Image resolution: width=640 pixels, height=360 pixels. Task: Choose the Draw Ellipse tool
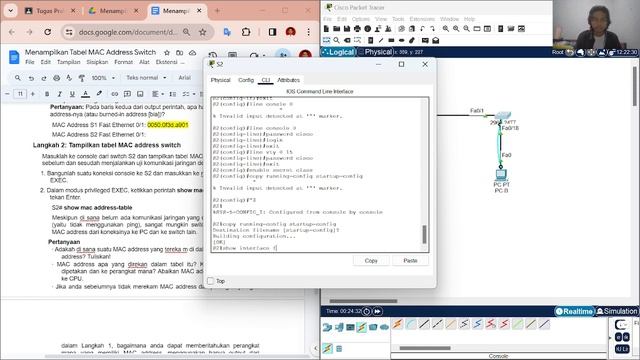point(402,40)
